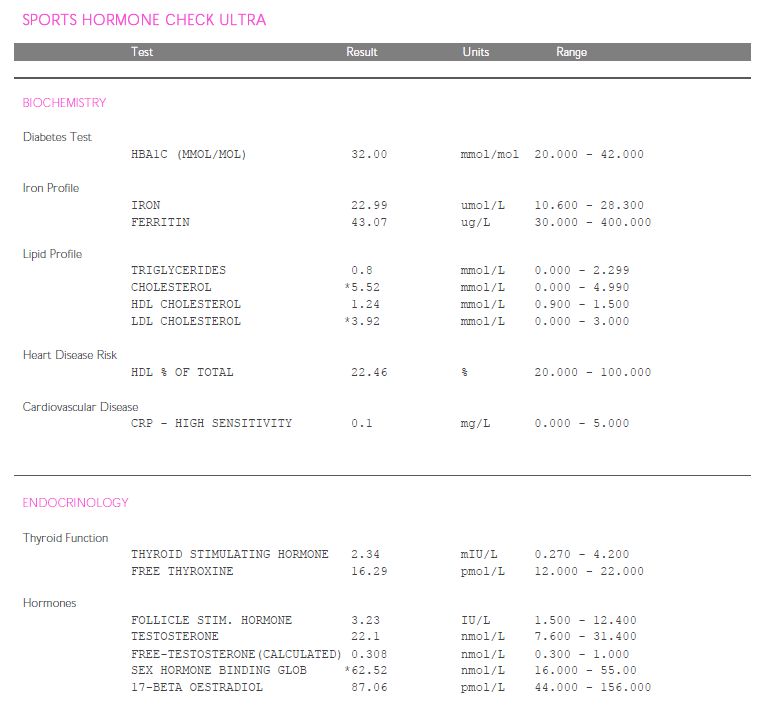Screen dimensions: 763x723
Task: Select the CRP - High Sensitivity test name
Action: (x=211, y=424)
